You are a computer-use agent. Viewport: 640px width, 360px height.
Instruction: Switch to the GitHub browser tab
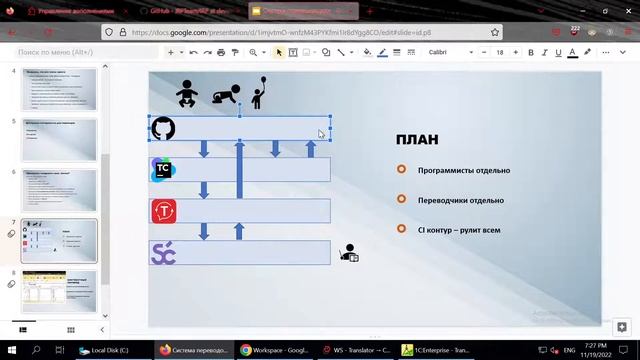[x=189, y=11]
